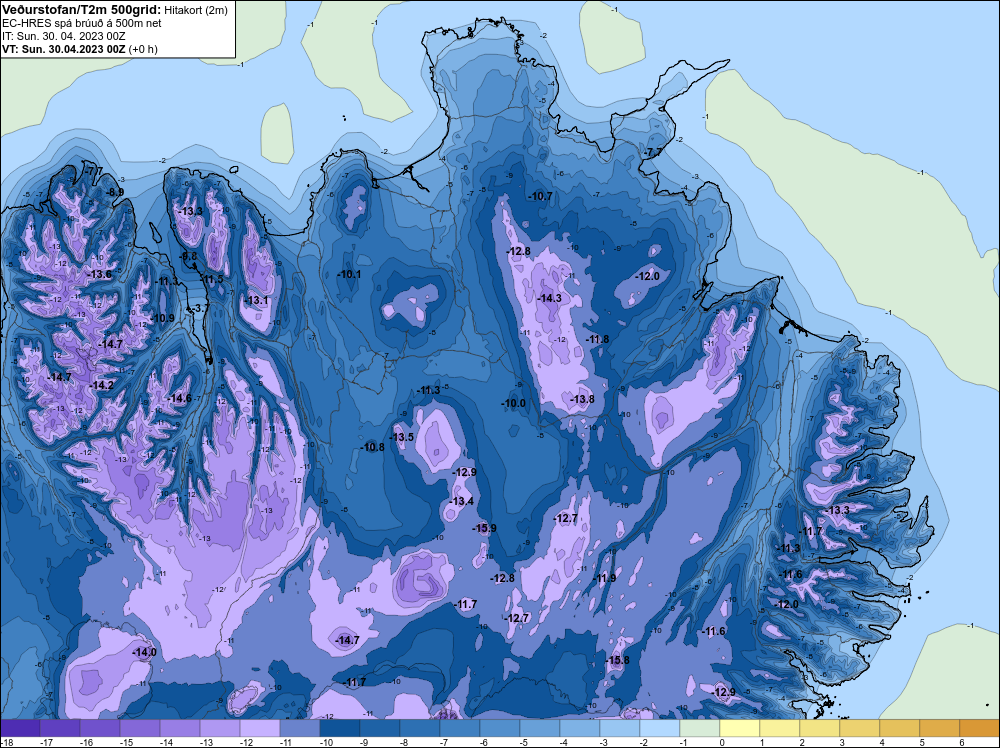Select the pale green swatch in color scale
Viewport: 1000px width, 748px height.
tap(700, 728)
